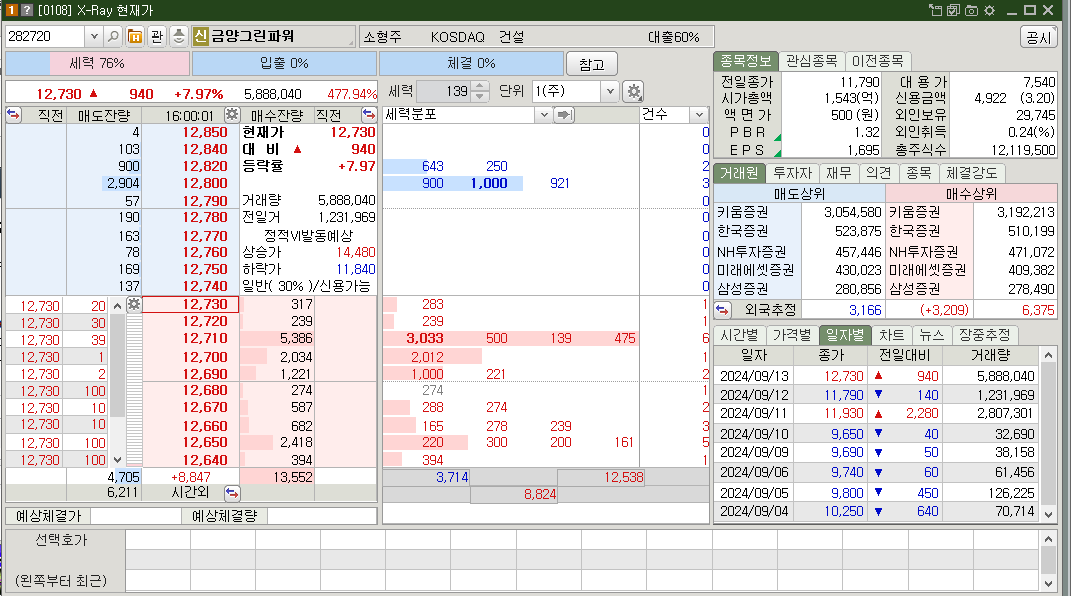Viewport: 1071px width, 596px height.
Task: Open the 체결강도 tab
Action: click(x=971, y=173)
